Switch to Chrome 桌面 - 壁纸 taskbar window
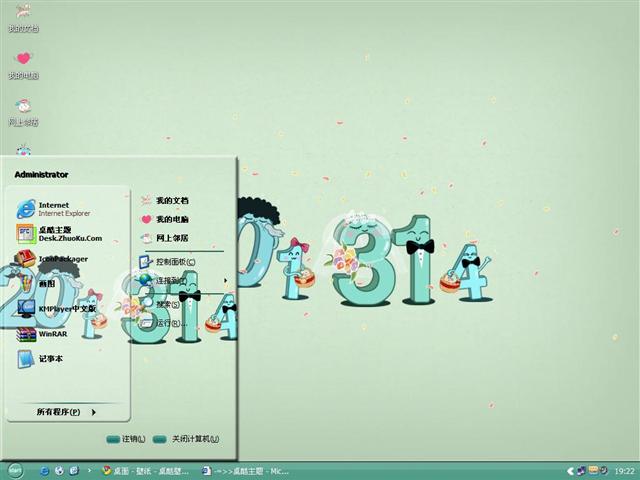Image resolution: width=640 pixels, height=480 pixels. [x=146, y=471]
